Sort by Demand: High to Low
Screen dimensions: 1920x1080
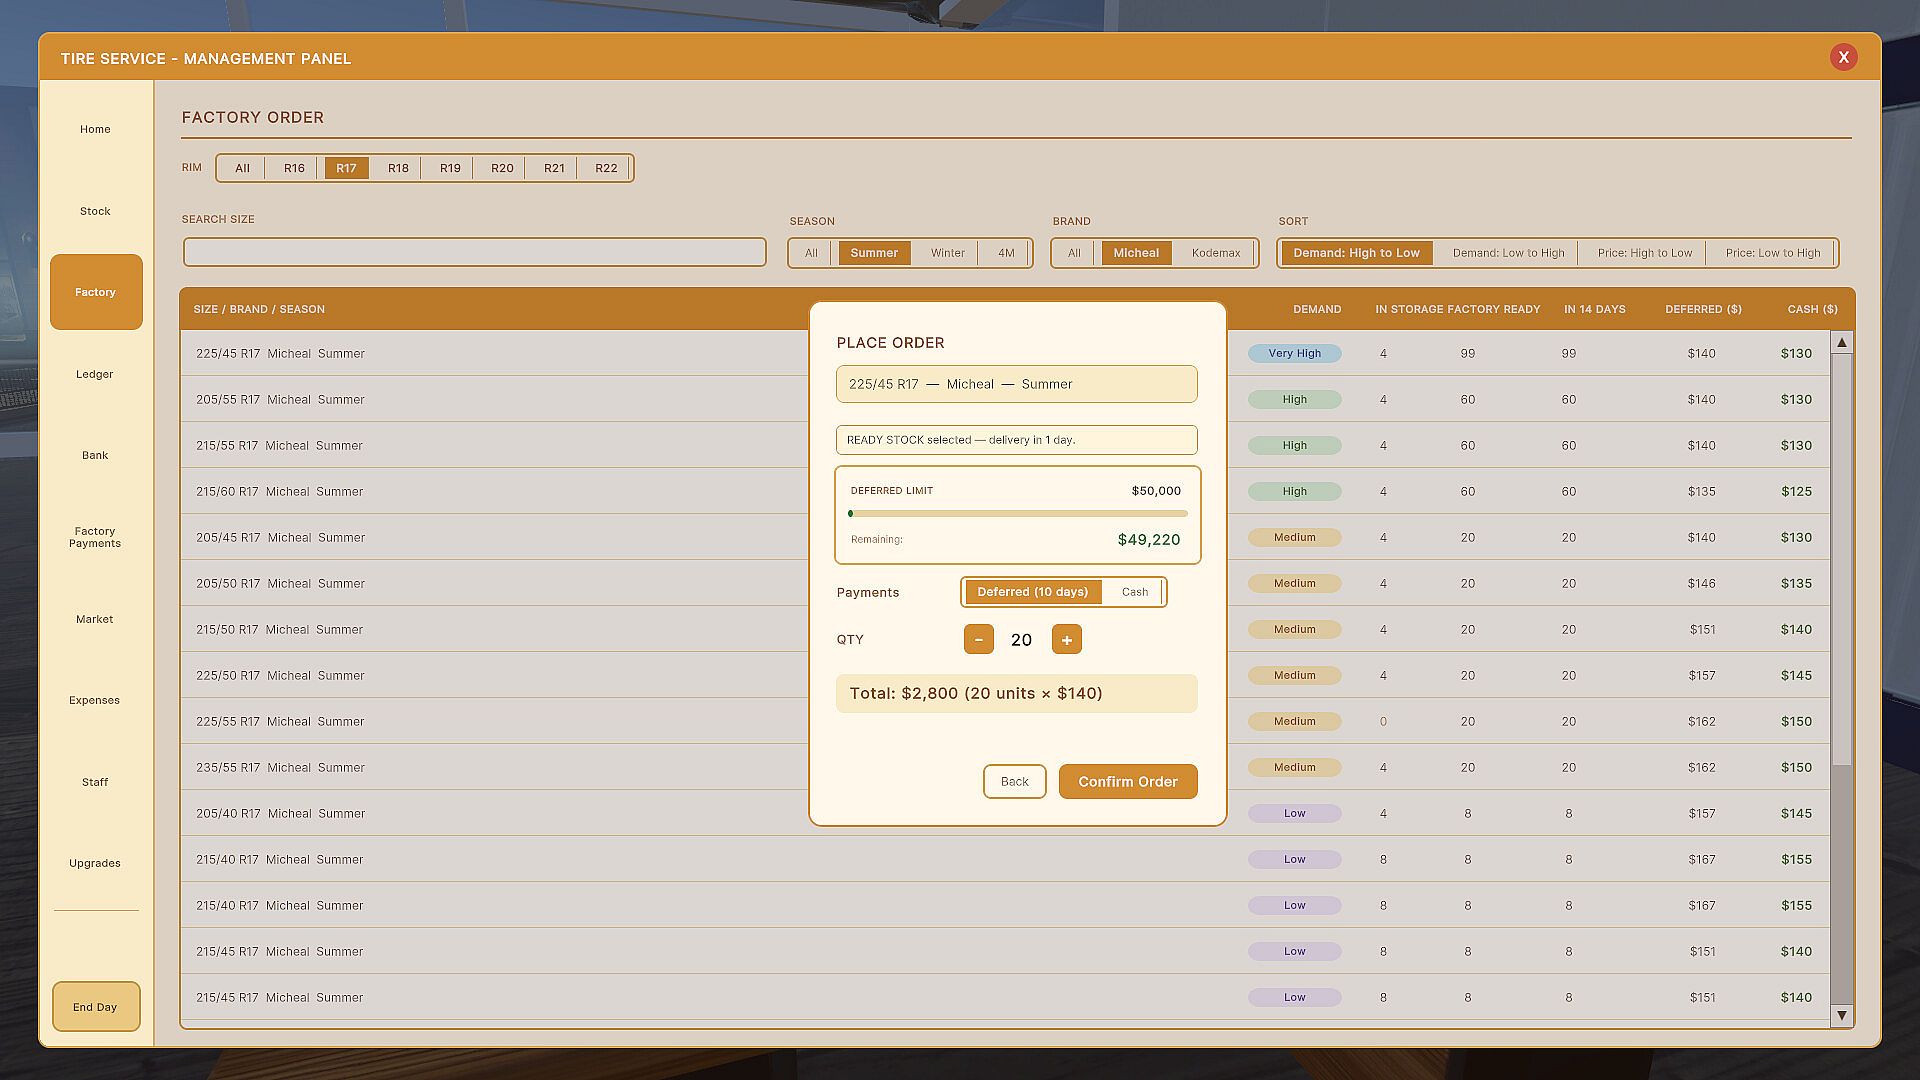click(1356, 253)
